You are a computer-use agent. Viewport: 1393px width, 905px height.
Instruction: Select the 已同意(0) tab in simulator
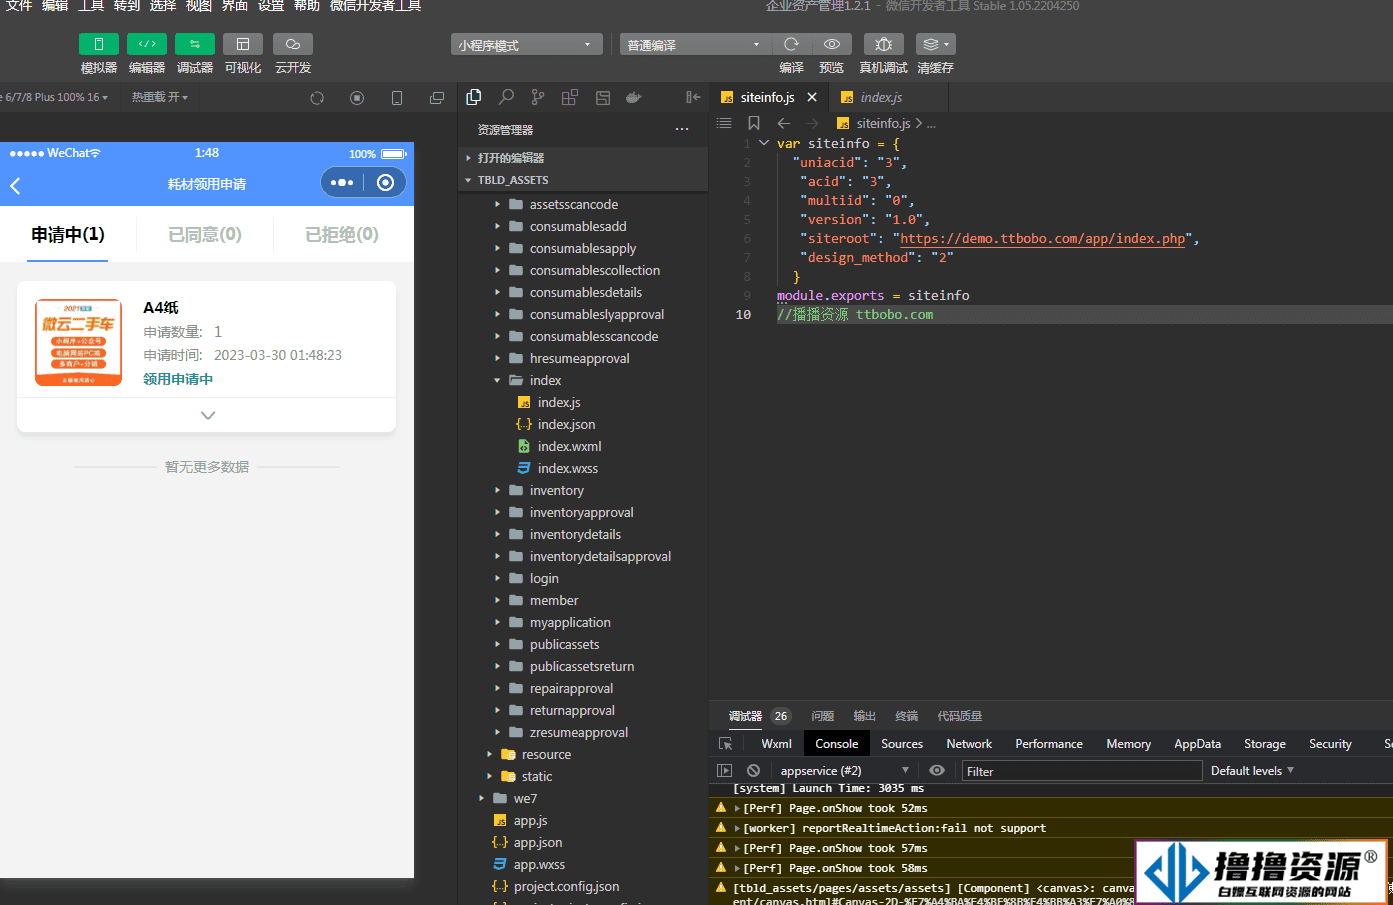[205, 234]
